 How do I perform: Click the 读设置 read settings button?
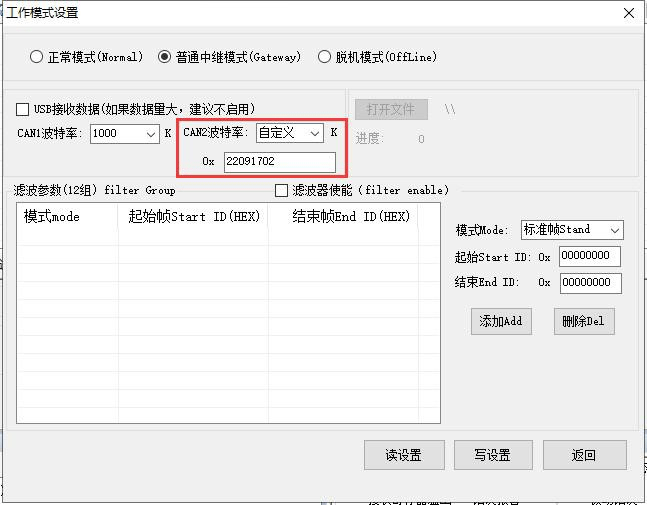403,455
